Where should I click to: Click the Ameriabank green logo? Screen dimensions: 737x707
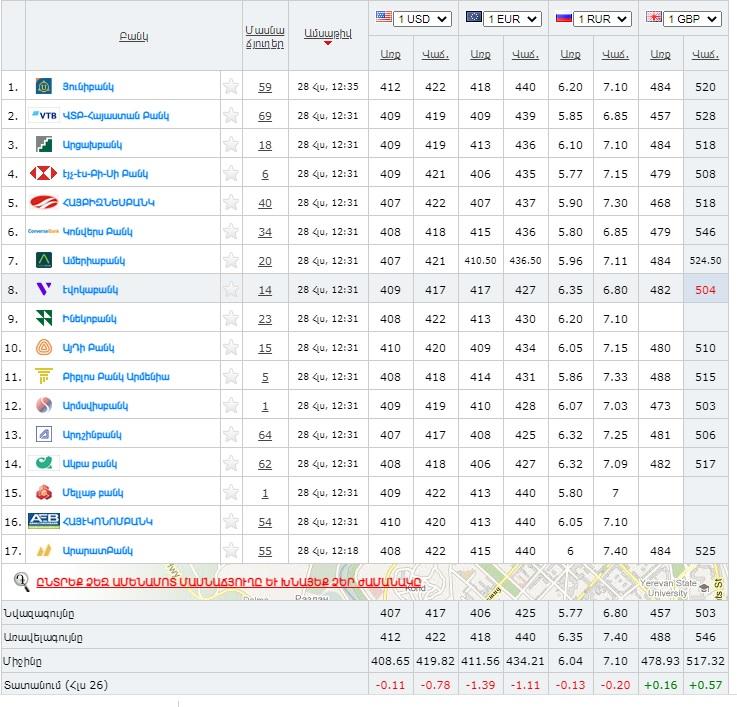pos(44,261)
